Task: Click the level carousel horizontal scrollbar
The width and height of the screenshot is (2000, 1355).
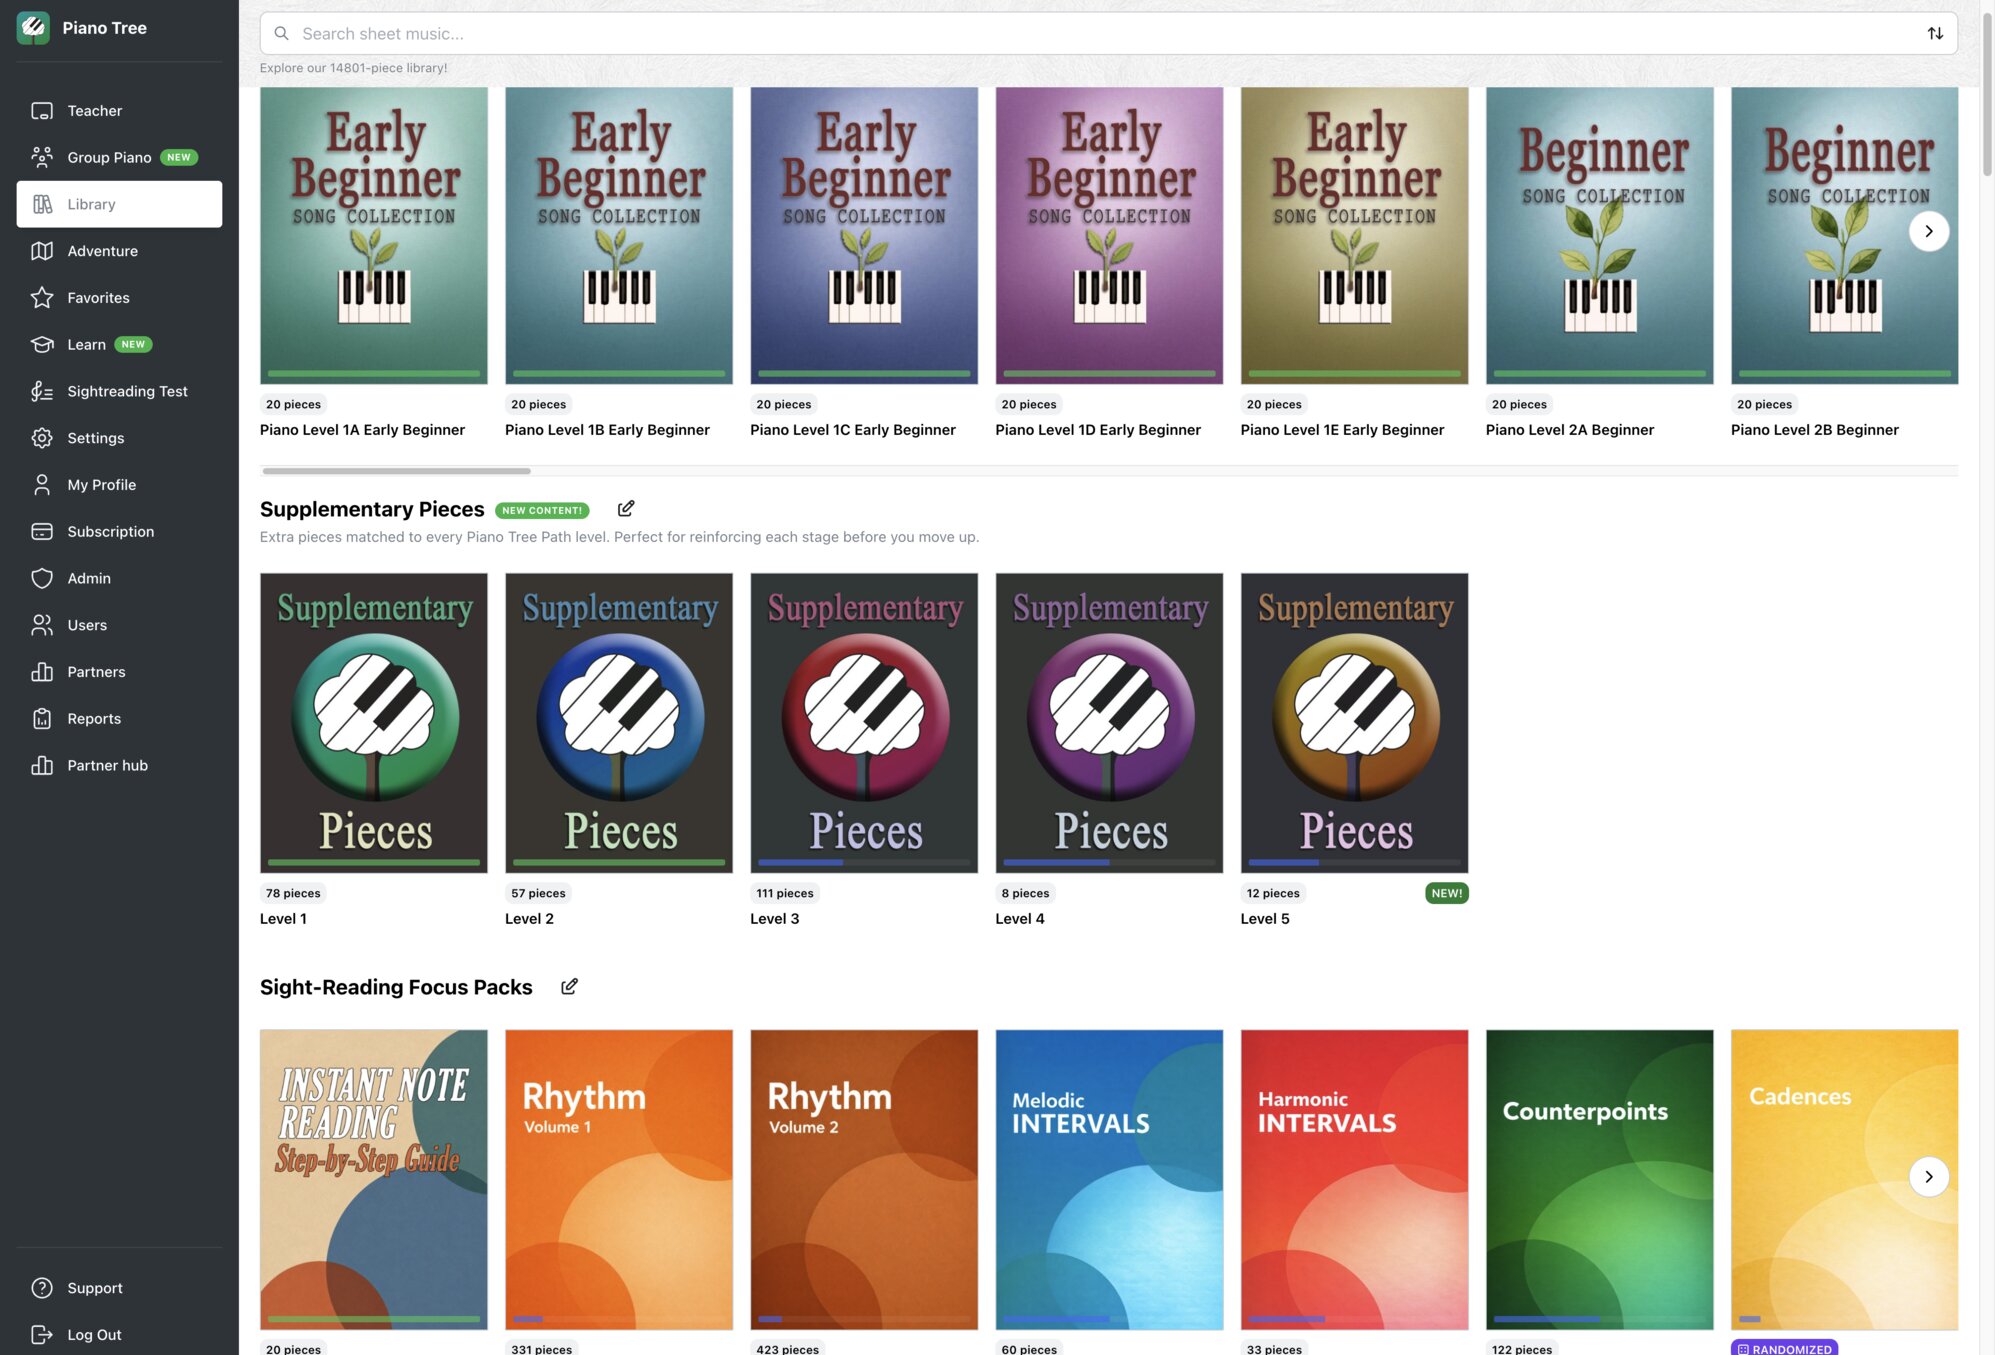Action: click(396, 470)
